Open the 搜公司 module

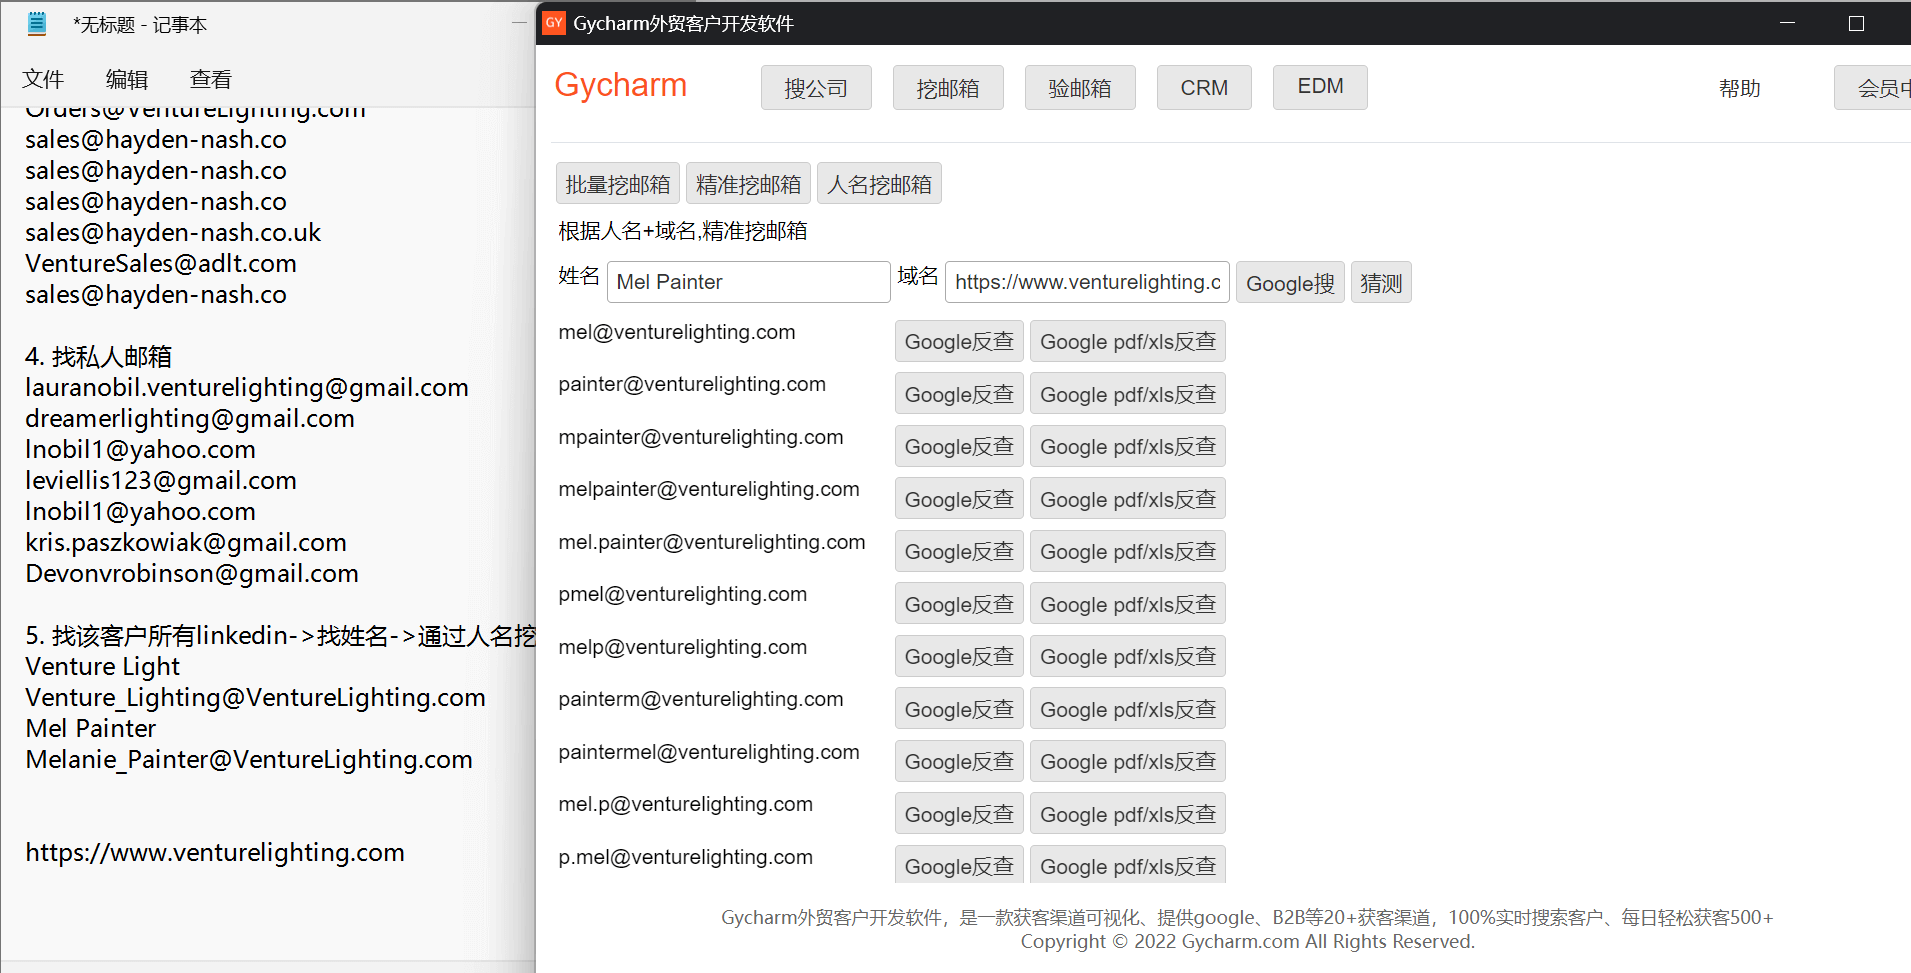816,88
